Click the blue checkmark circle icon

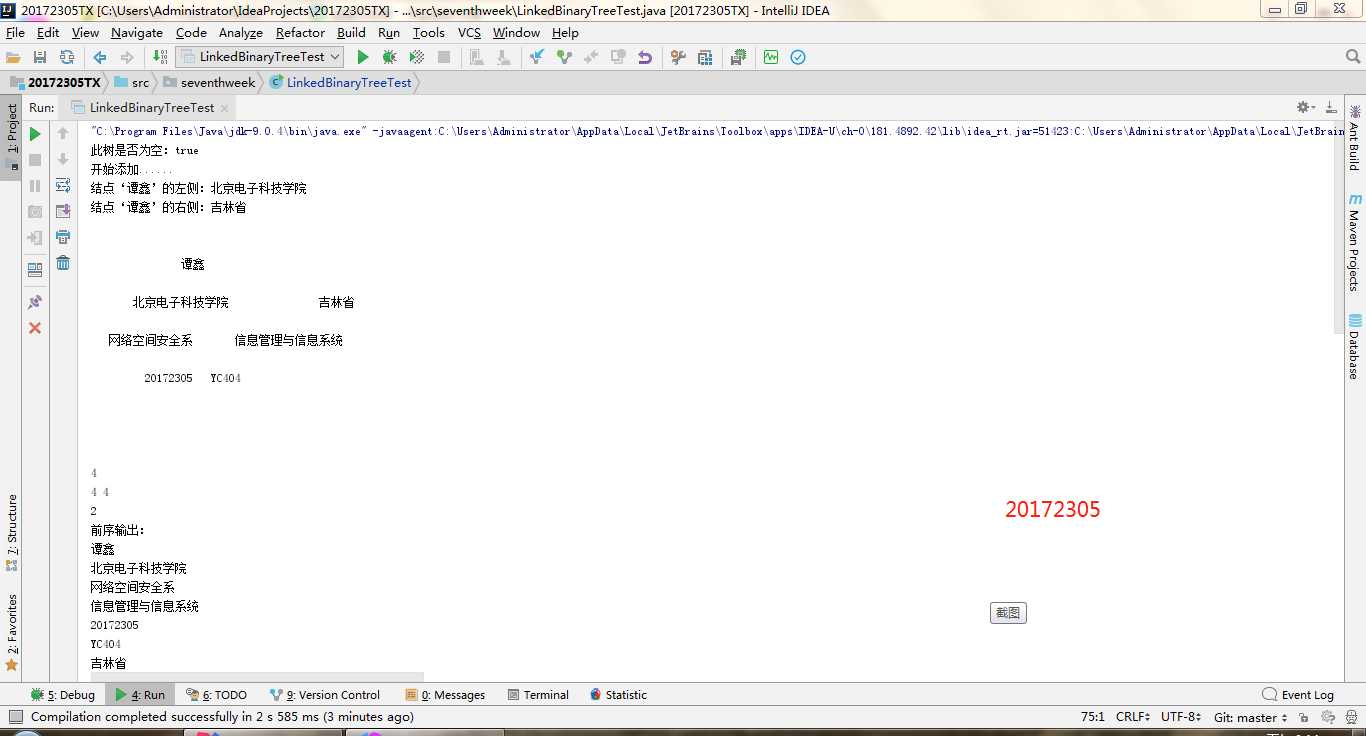point(798,58)
